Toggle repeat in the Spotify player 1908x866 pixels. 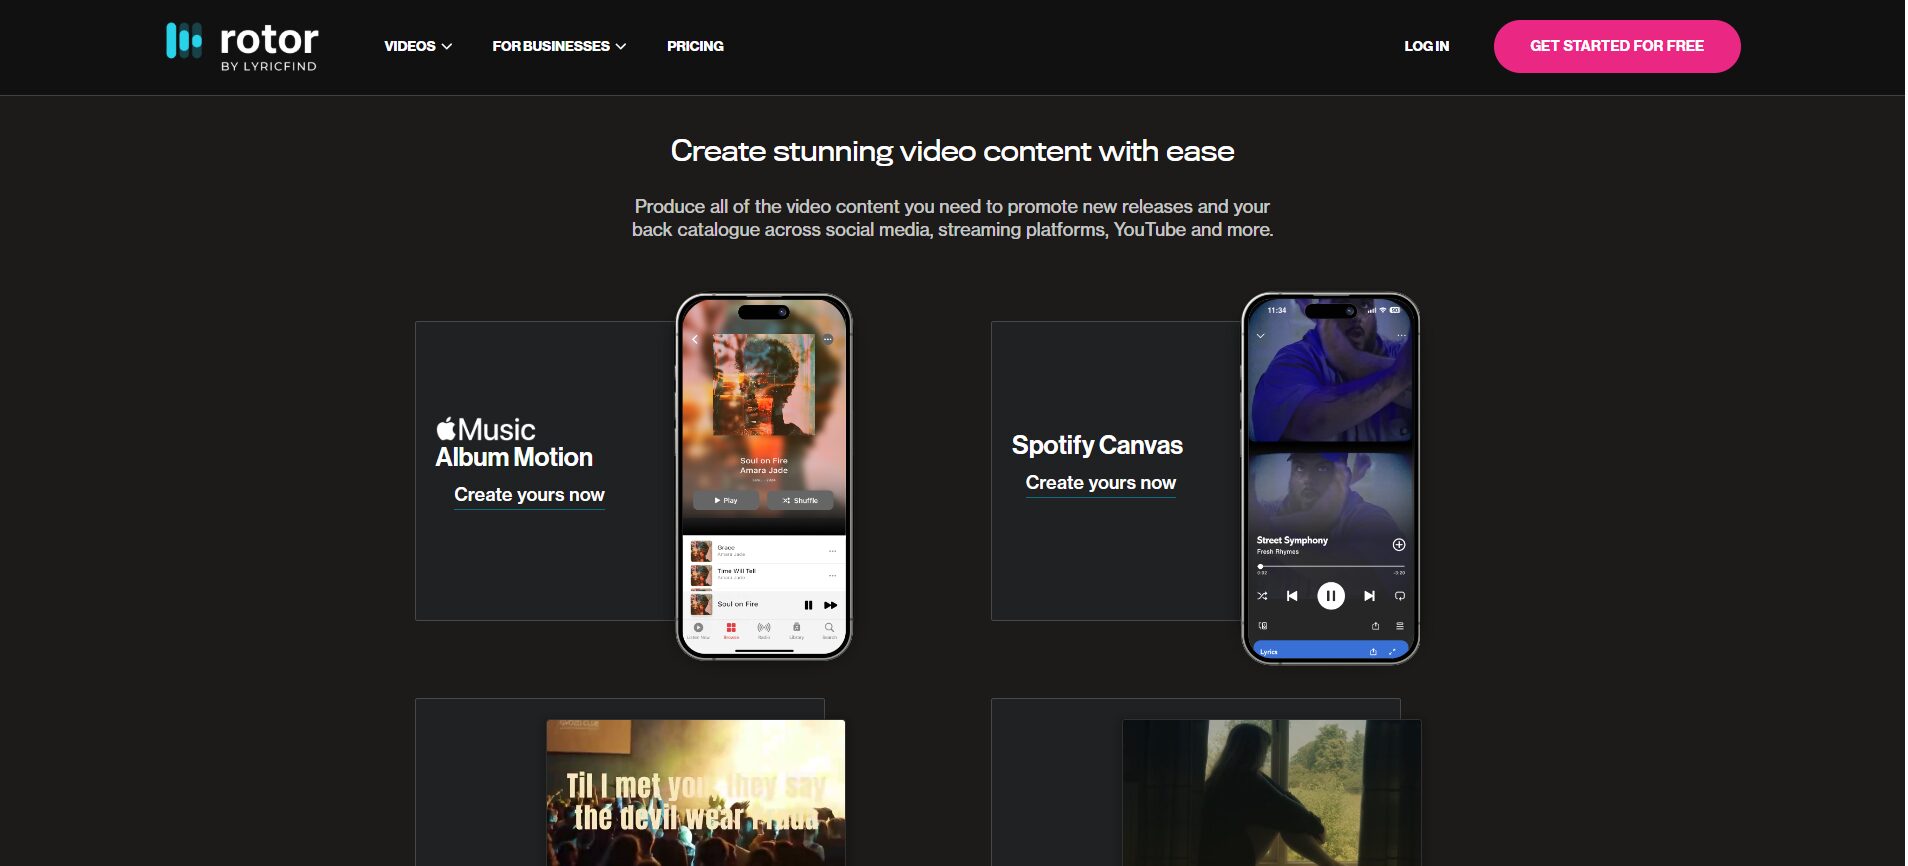1400,596
